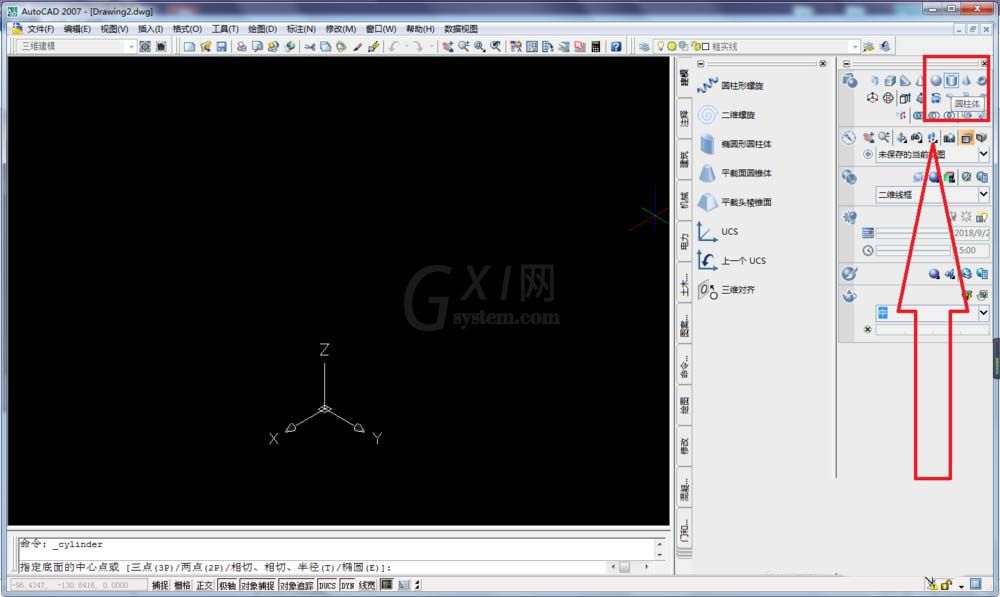This screenshot has height=597, width=1000.
Task: Click the frustum pyramid tool 平截头棱锥面
Action: (x=734, y=202)
